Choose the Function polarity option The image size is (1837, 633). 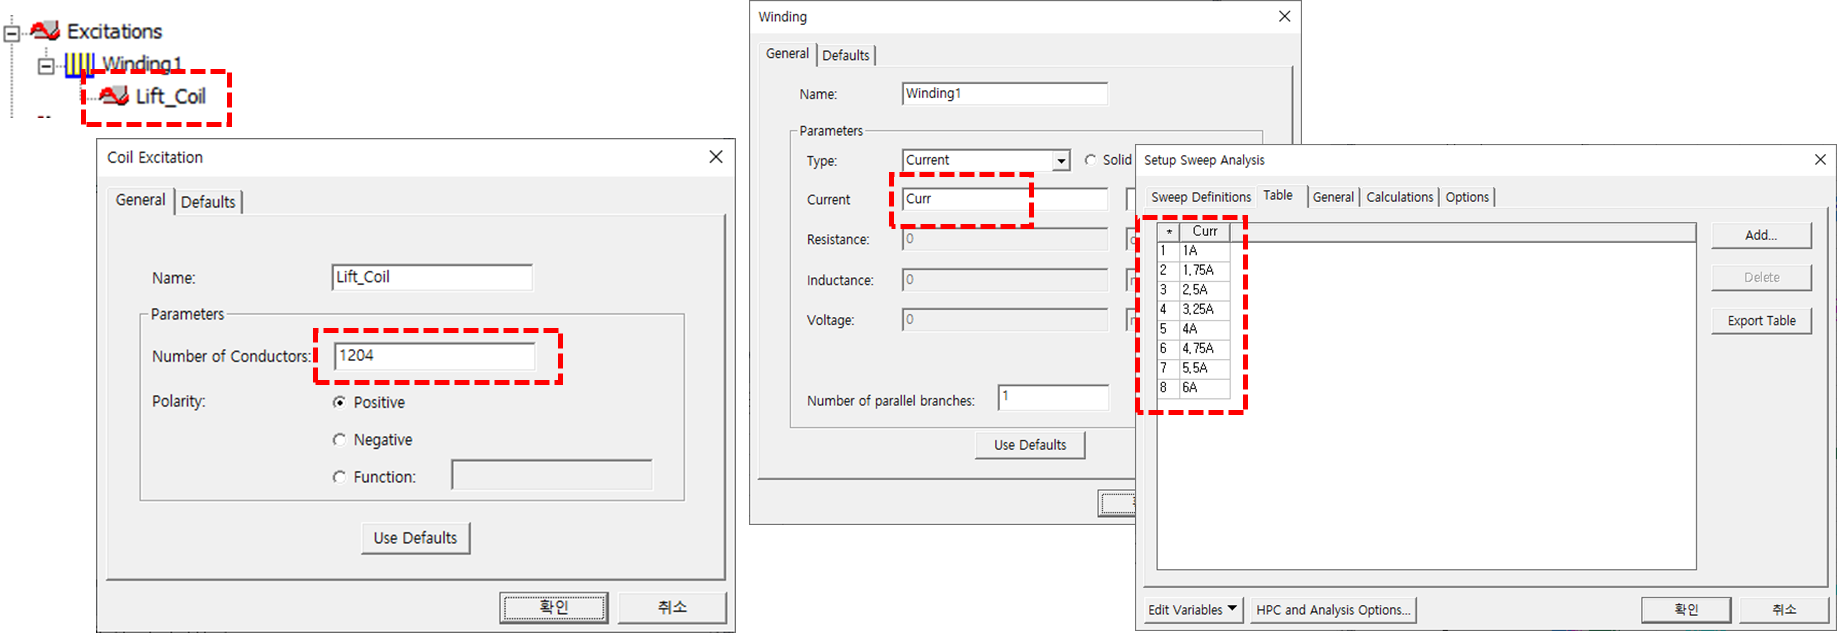tap(340, 477)
